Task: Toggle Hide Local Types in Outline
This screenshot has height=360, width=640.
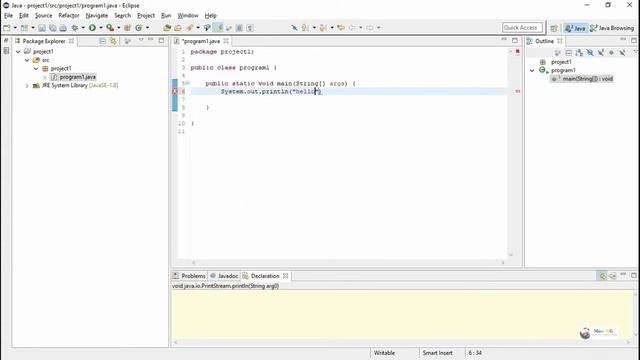Action: (x=622, y=53)
